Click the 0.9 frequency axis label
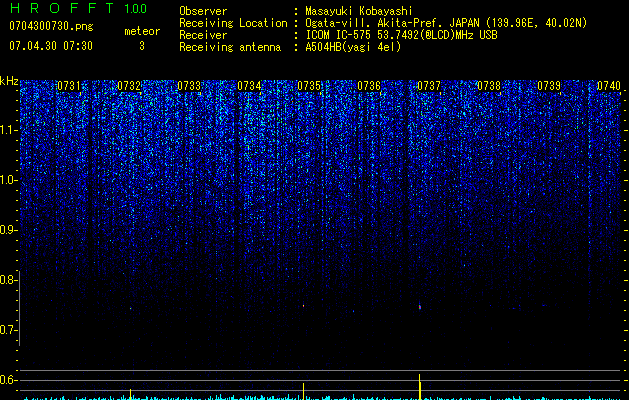 pyautogui.click(x=7, y=230)
